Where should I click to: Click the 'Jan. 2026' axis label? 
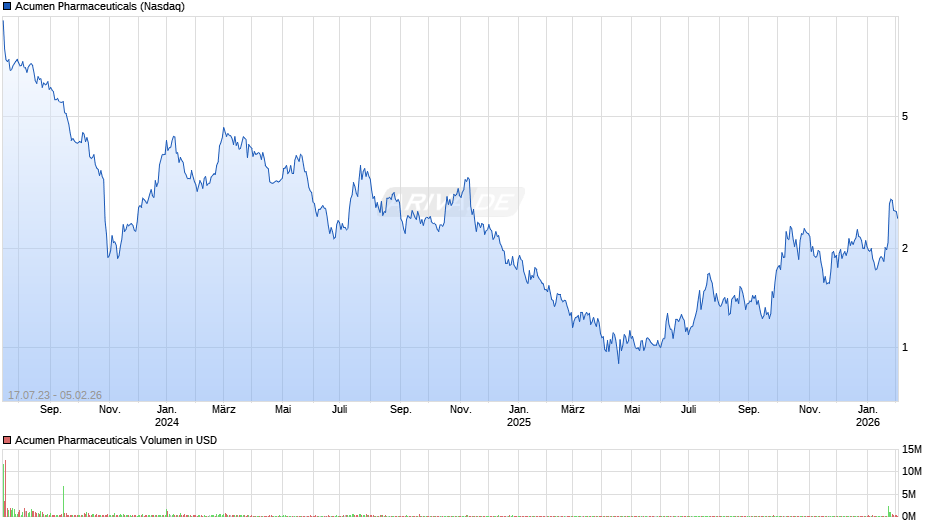click(867, 416)
